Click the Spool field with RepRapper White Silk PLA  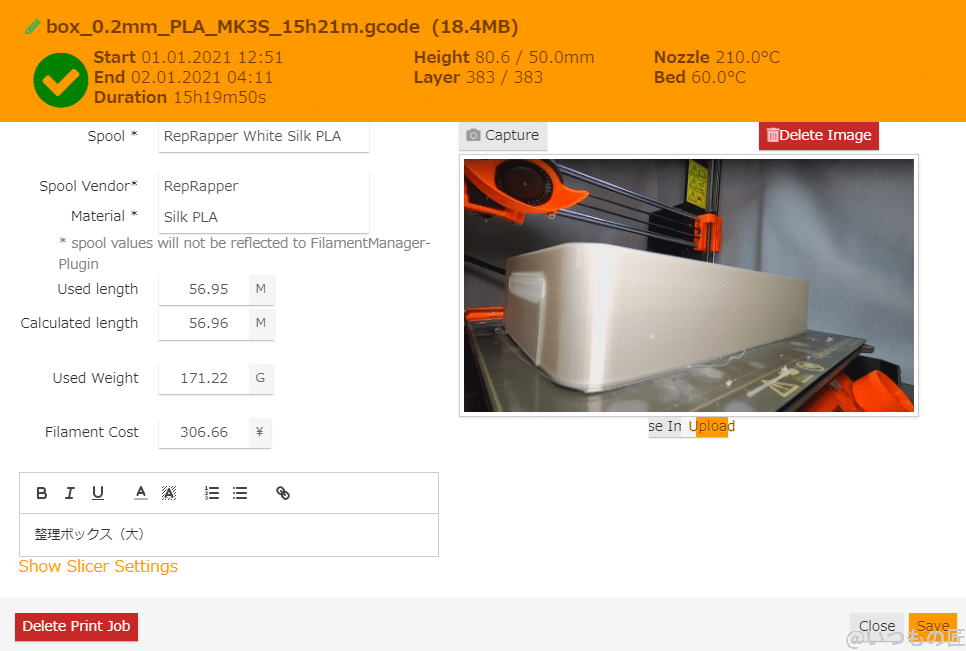(x=263, y=136)
